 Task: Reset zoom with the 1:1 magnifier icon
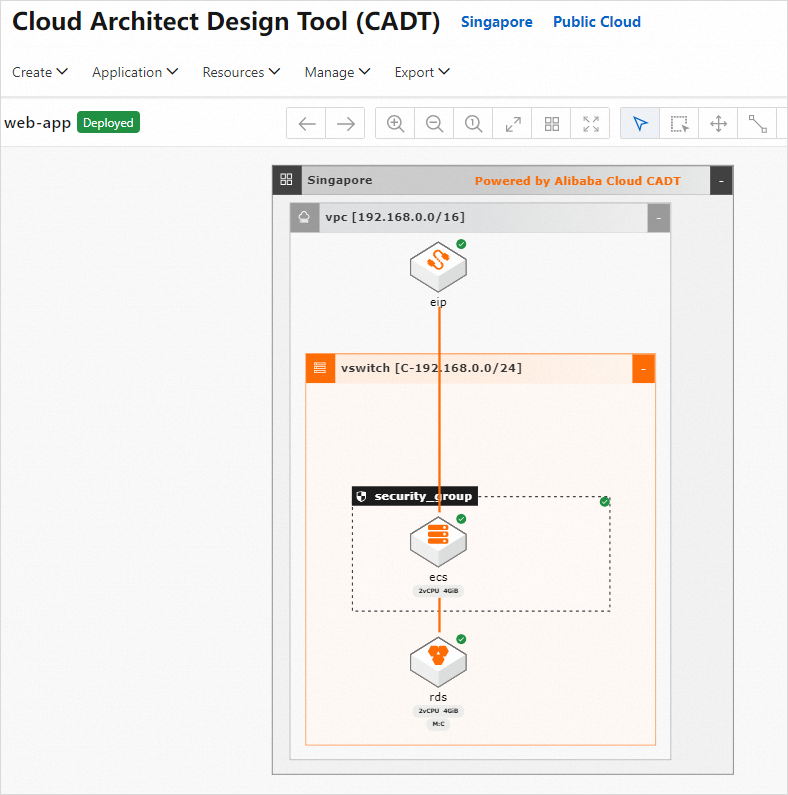pos(473,123)
